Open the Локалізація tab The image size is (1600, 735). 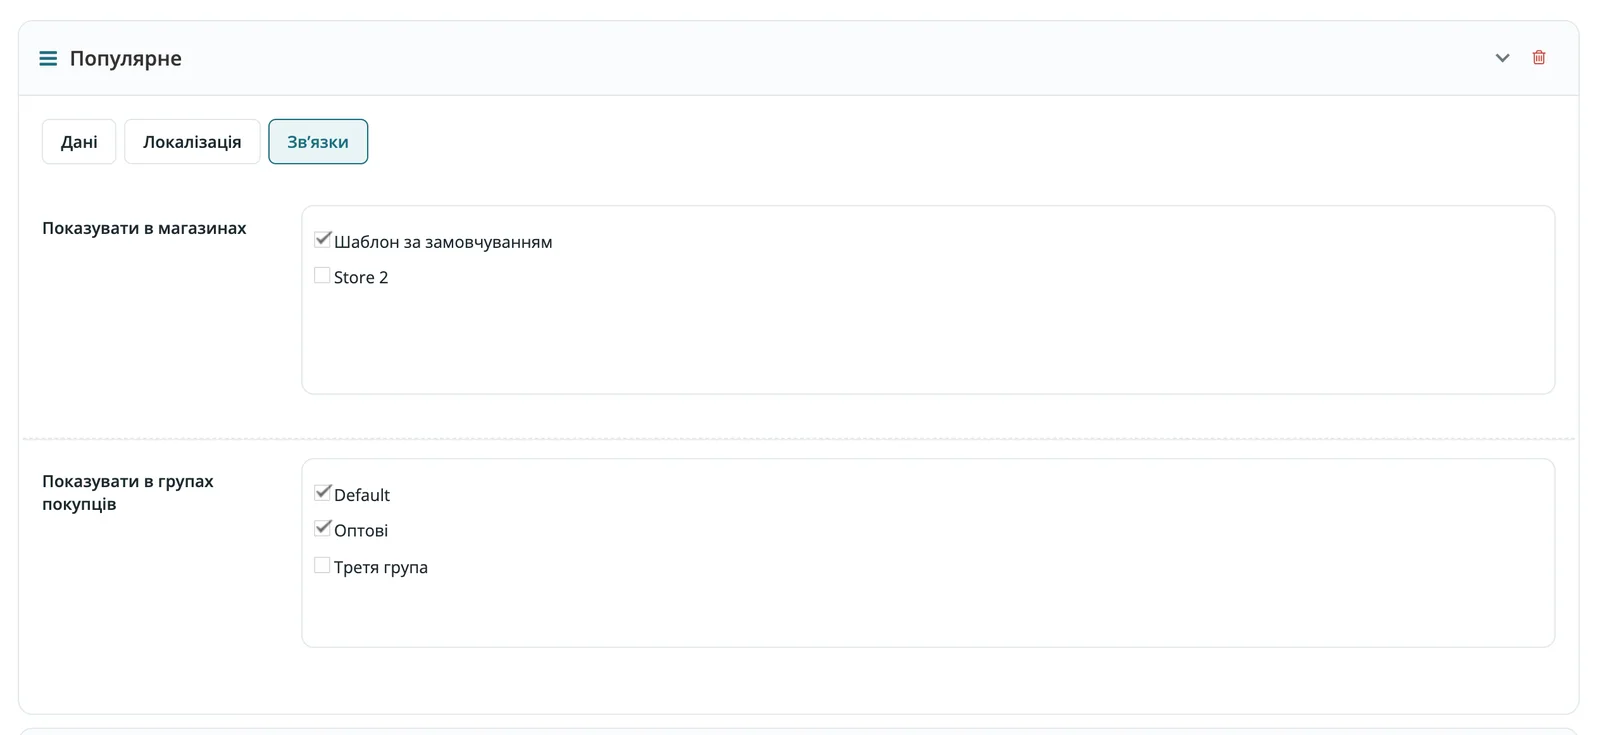(192, 142)
